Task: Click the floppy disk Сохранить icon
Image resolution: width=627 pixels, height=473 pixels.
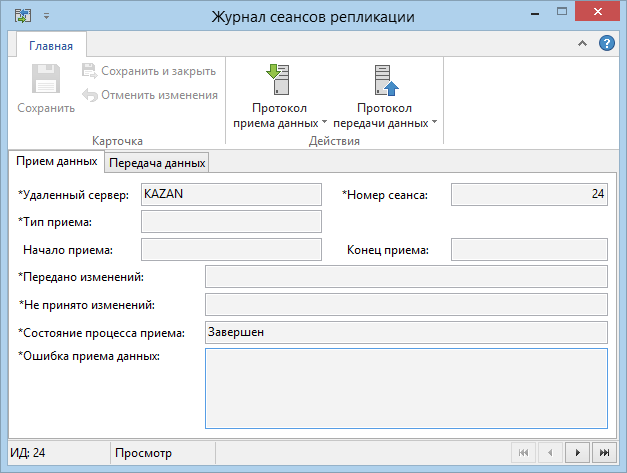Action: 46,79
